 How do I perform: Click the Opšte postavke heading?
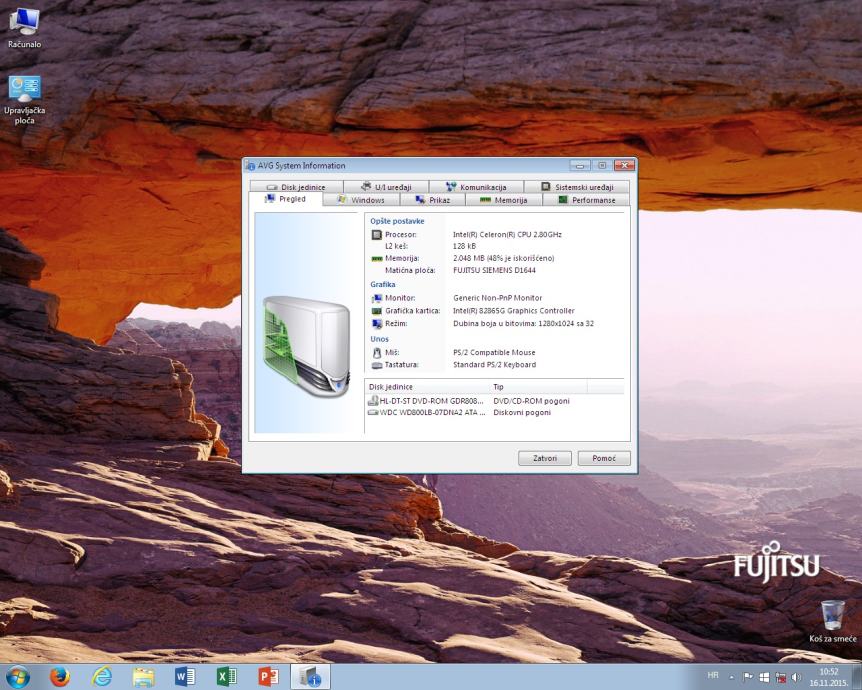[x=397, y=221]
